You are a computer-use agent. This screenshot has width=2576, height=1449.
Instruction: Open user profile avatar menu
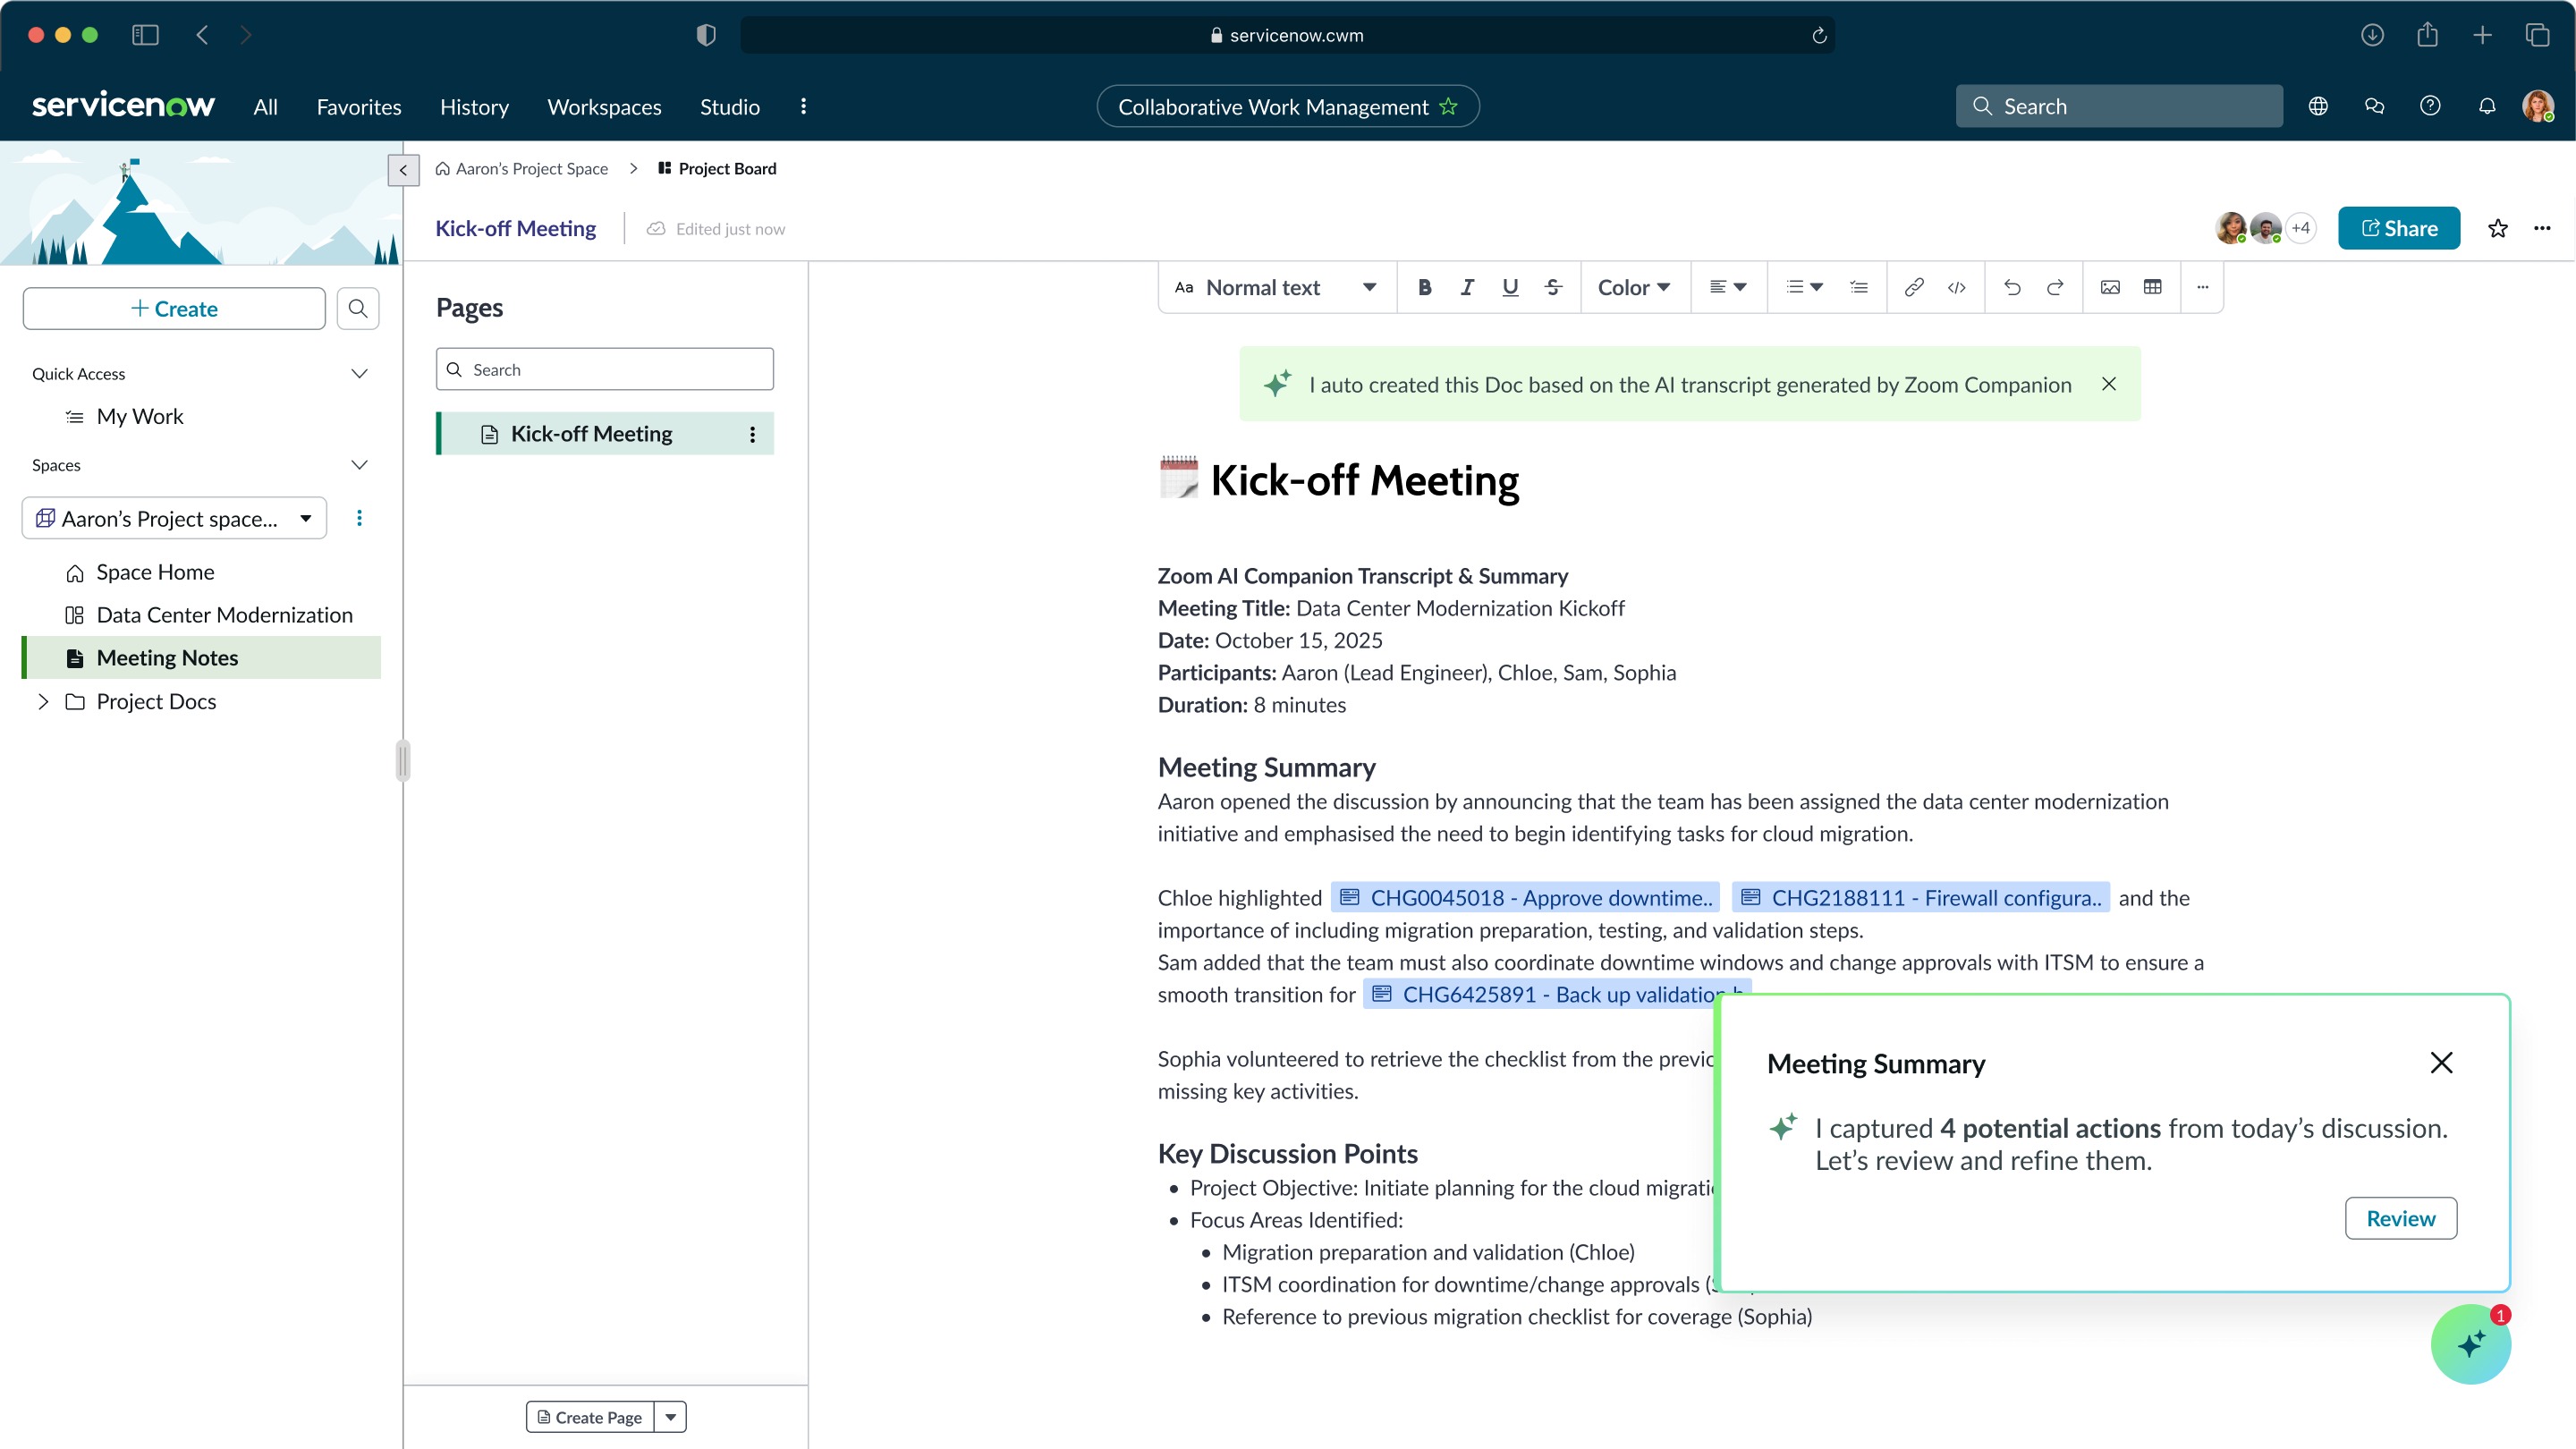(2538, 107)
